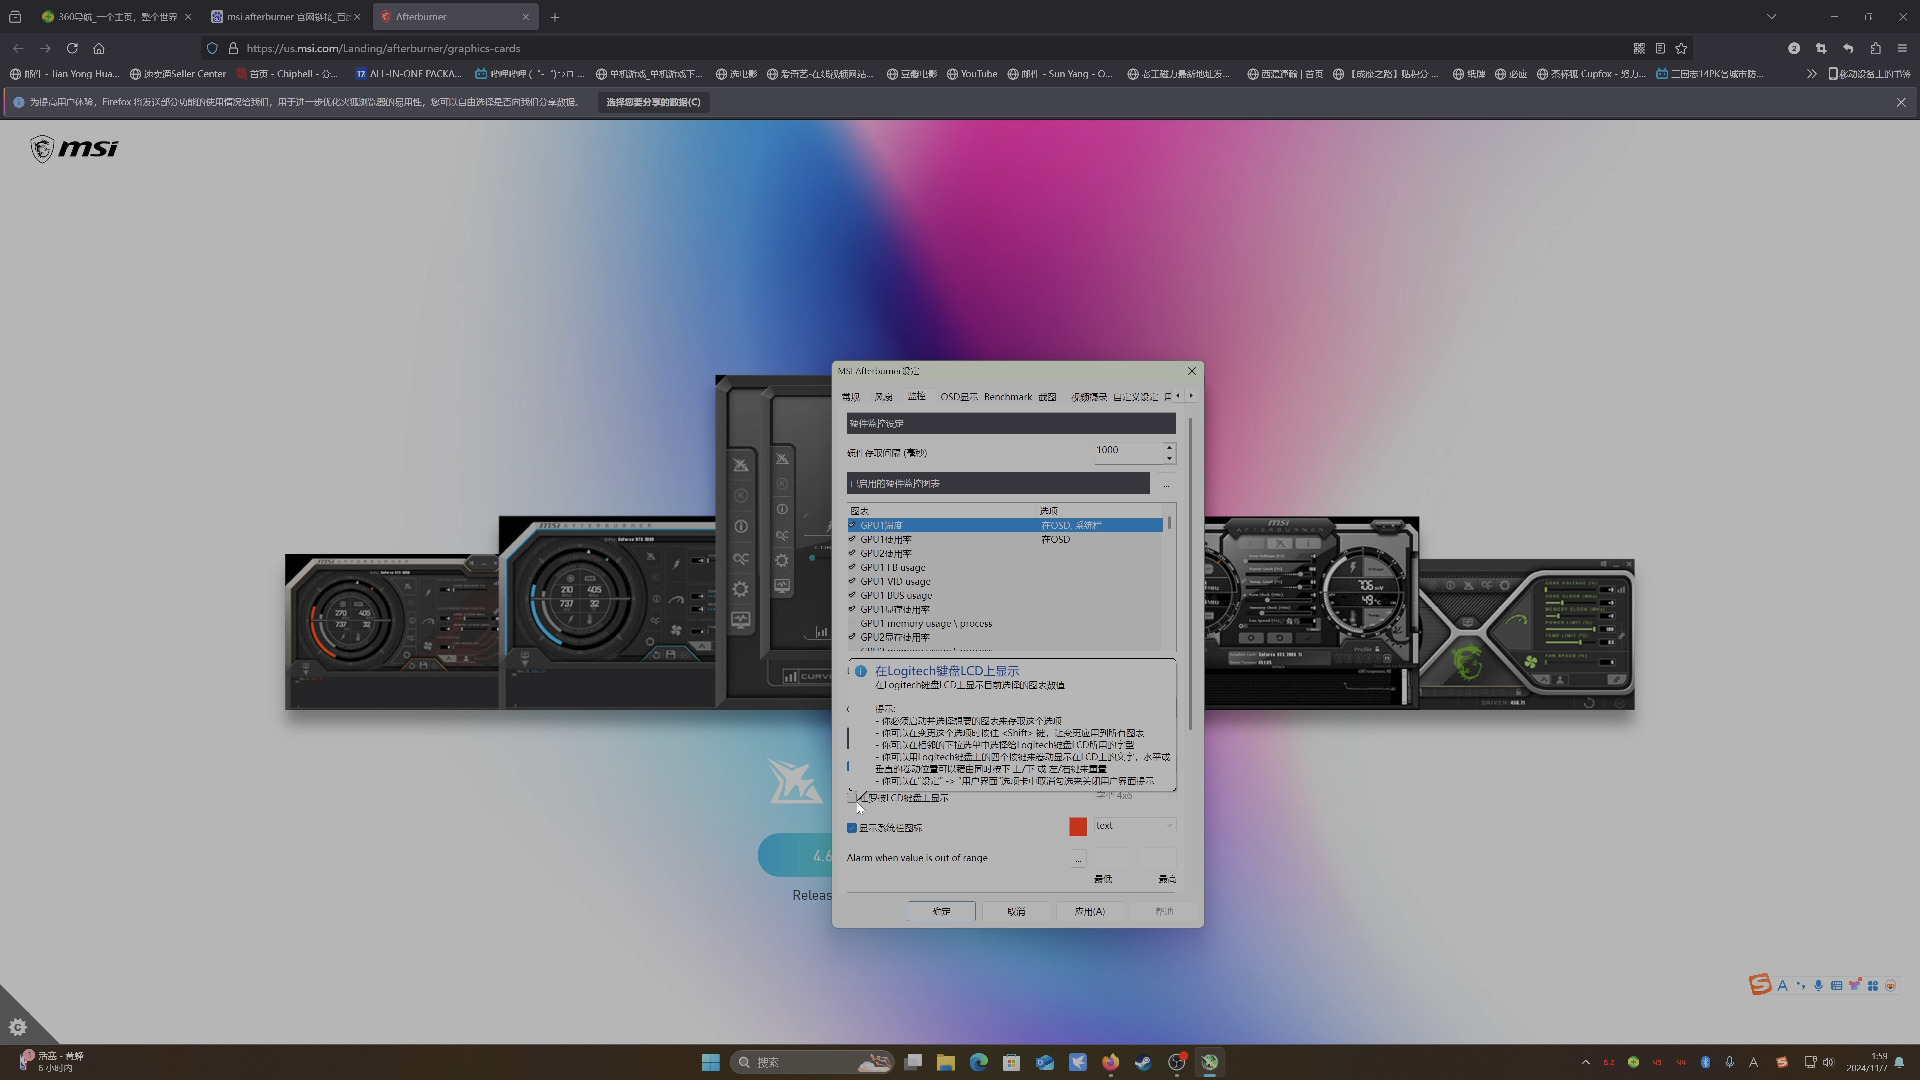The width and height of the screenshot is (1920, 1080).
Task: Click the QR code icon in the address bar
Action: click(x=1639, y=48)
